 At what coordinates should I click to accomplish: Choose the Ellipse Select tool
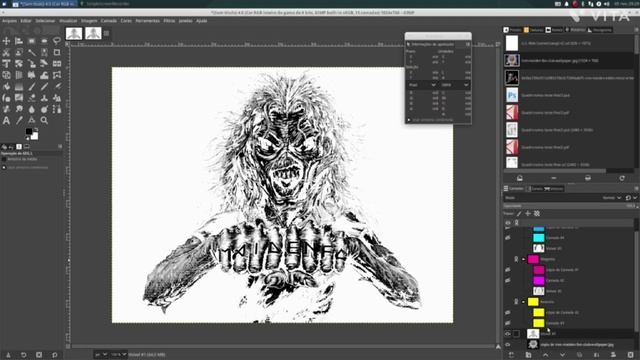coord(44,41)
